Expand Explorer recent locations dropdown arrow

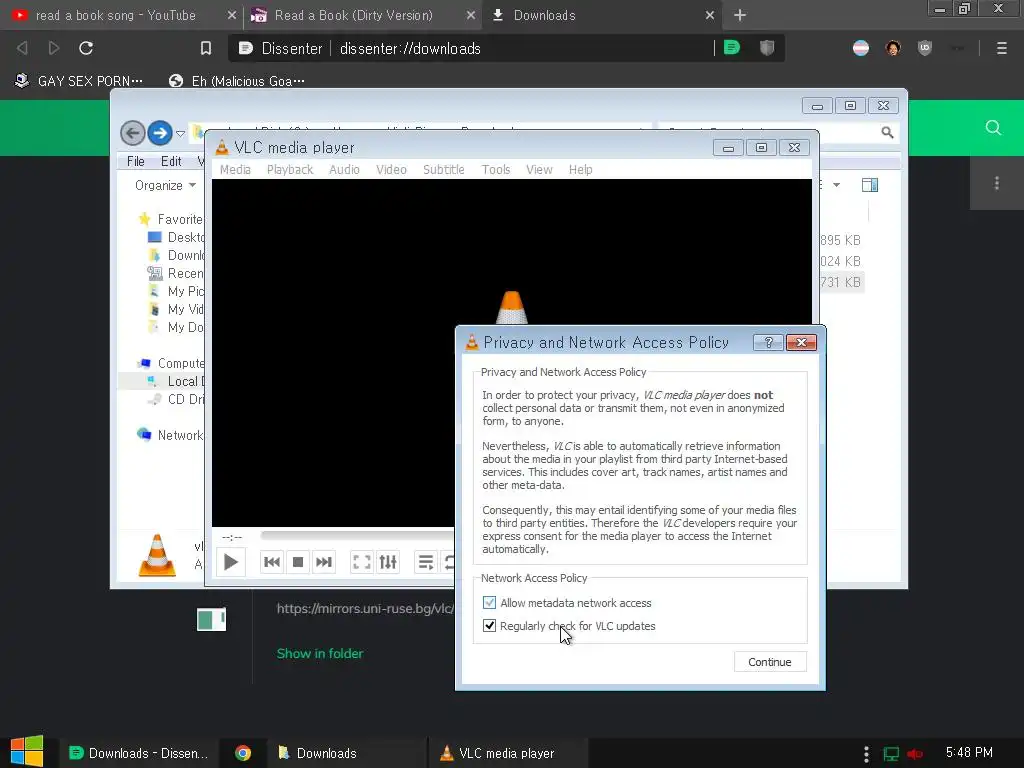180,133
